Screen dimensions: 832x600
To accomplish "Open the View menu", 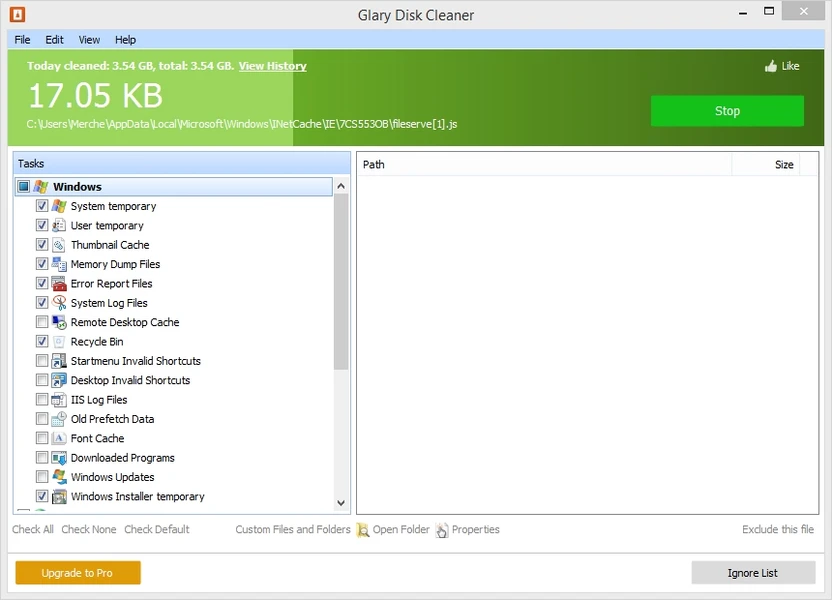I will point(89,40).
